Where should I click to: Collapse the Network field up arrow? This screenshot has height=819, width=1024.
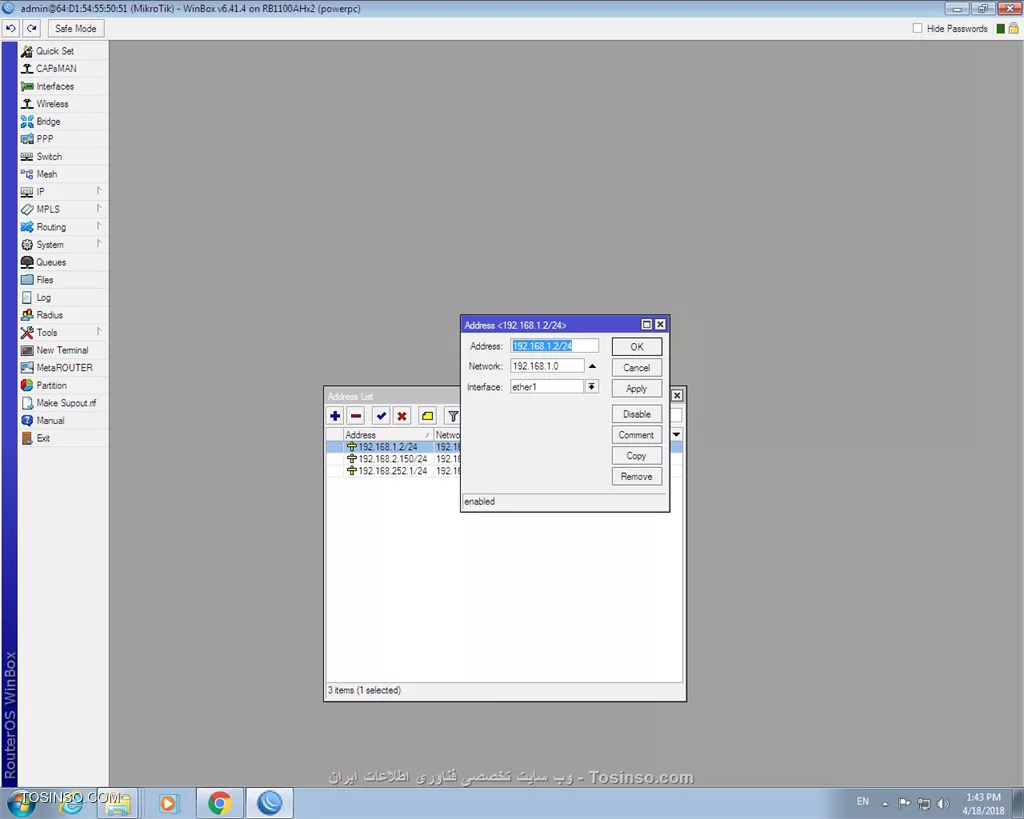click(592, 366)
